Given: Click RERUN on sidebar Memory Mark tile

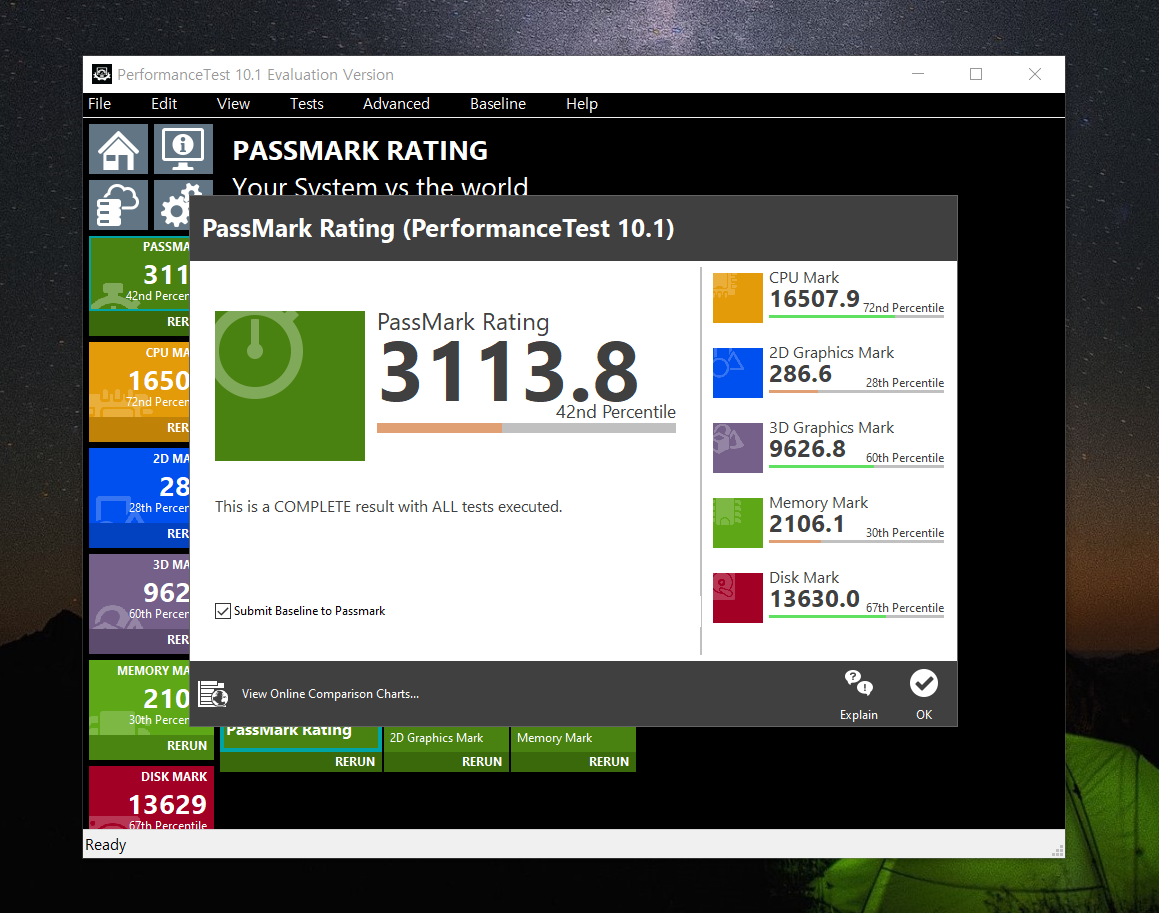Looking at the screenshot, I should (x=187, y=746).
